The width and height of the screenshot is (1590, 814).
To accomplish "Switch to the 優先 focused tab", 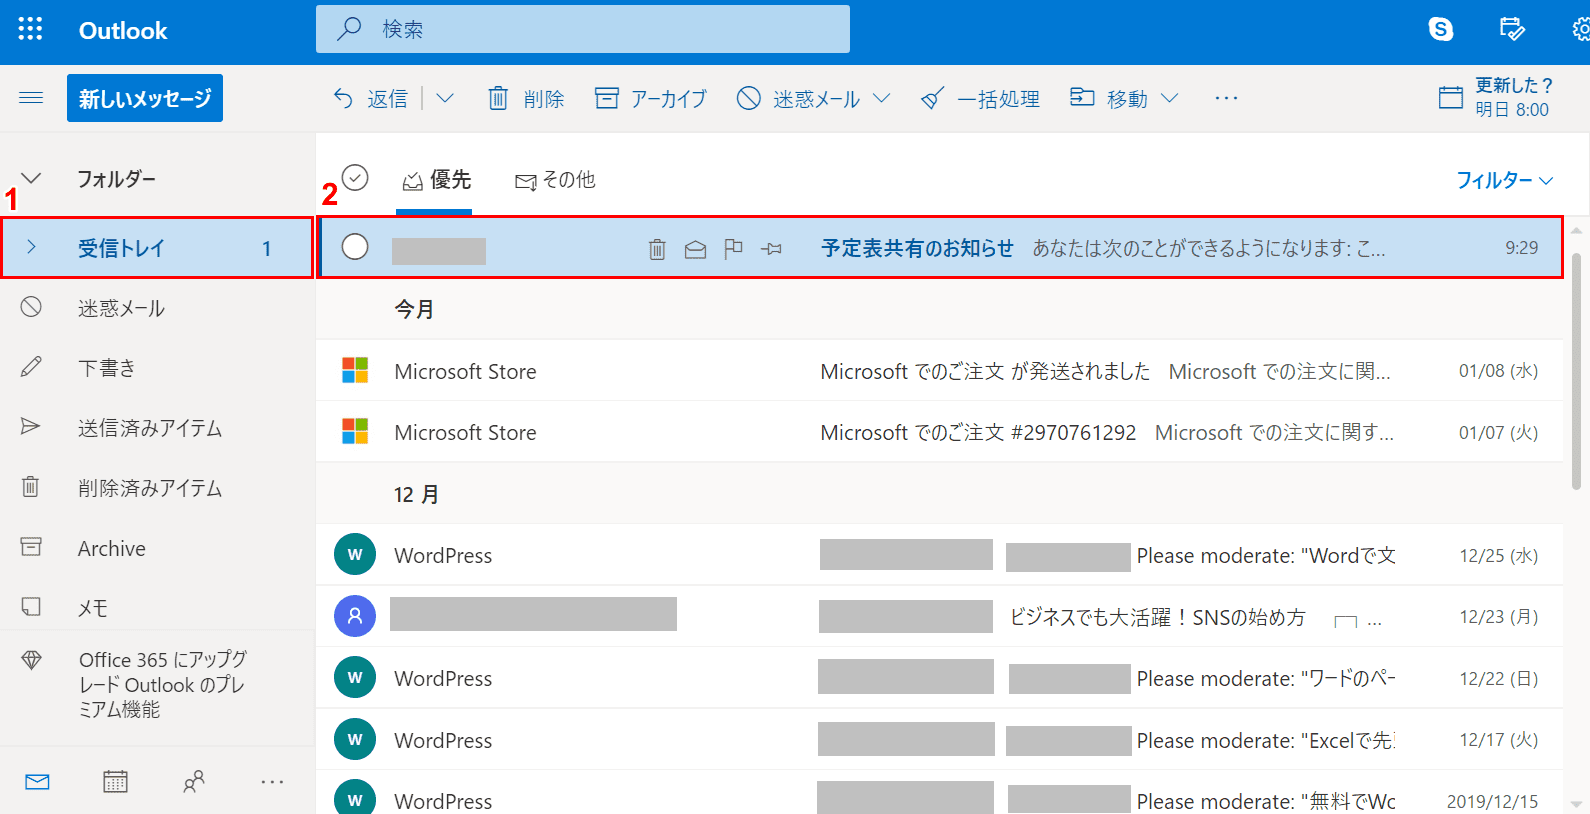I will (x=435, y=180).
